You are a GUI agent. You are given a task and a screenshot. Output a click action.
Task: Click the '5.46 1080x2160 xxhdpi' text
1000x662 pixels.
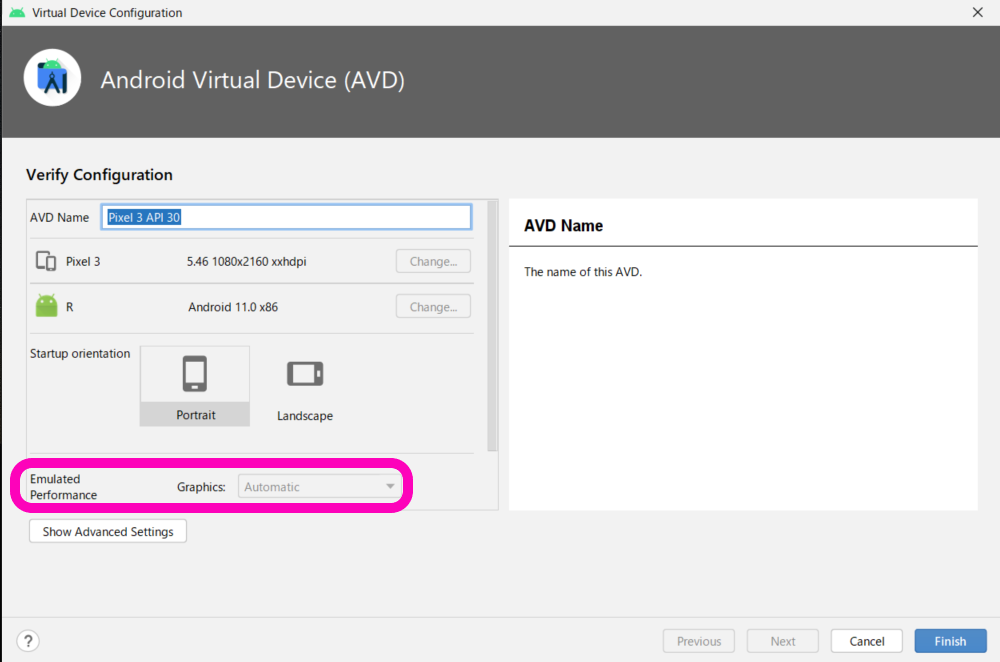click(246, 261)
